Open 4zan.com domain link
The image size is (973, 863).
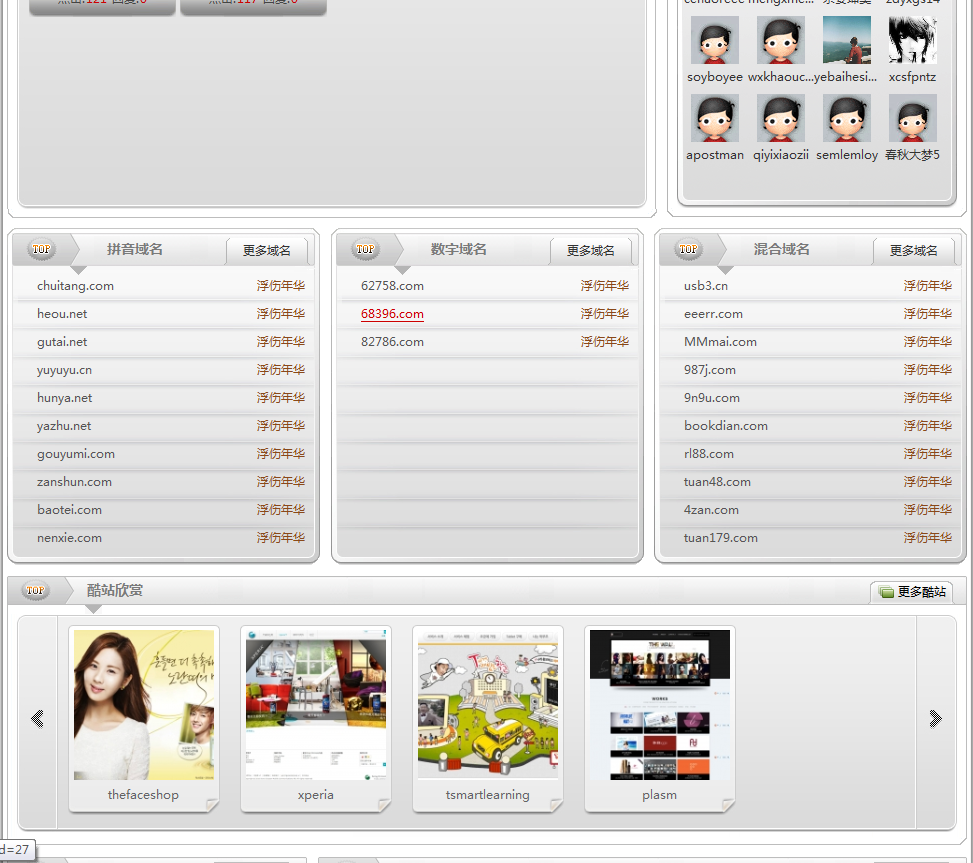(x=711, y=510)
